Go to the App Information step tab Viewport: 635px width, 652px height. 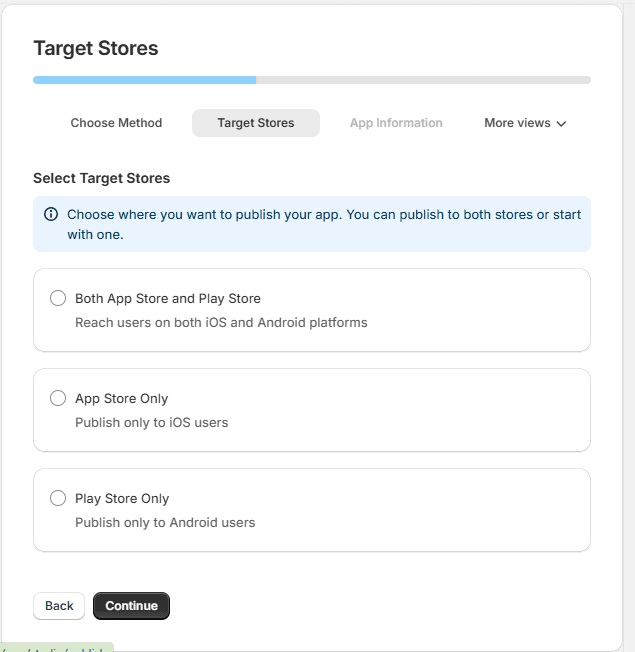[x=396, y=123]
